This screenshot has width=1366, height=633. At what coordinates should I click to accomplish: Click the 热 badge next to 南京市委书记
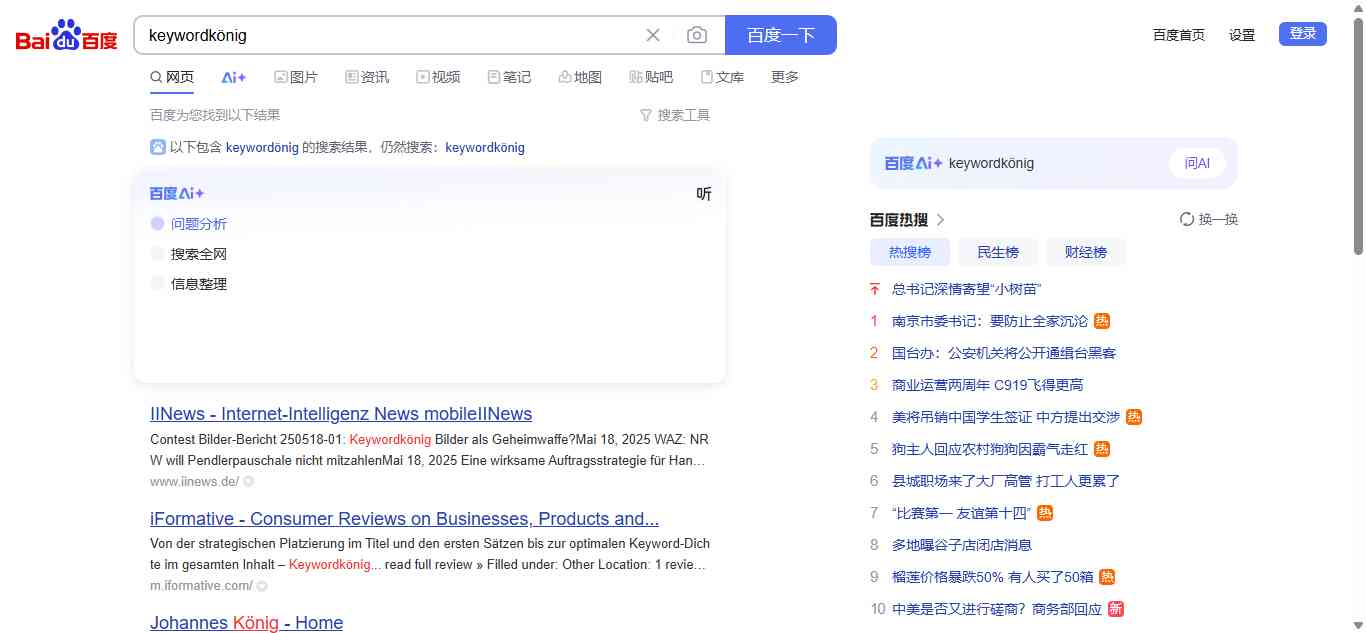pos(1101,321)
